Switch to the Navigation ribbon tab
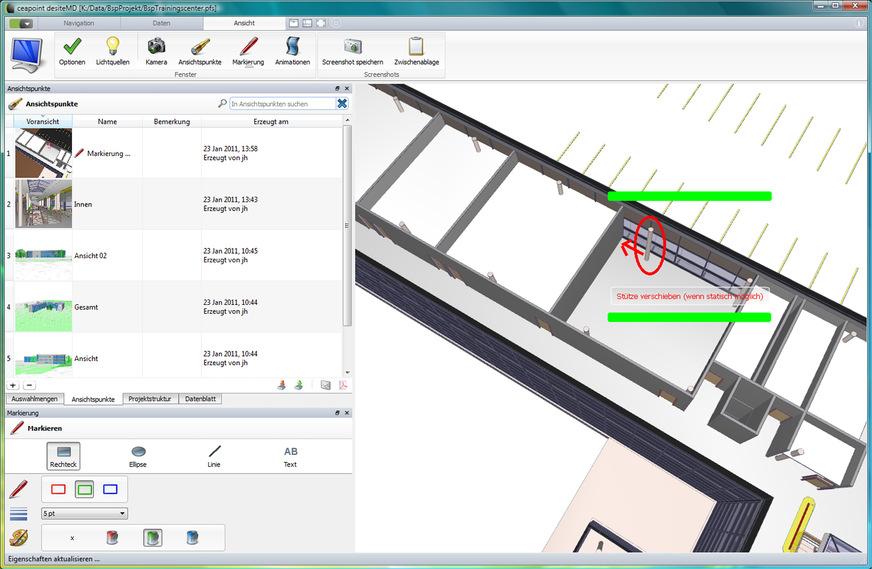Viewport: 872px width, 569px height. 78,22
